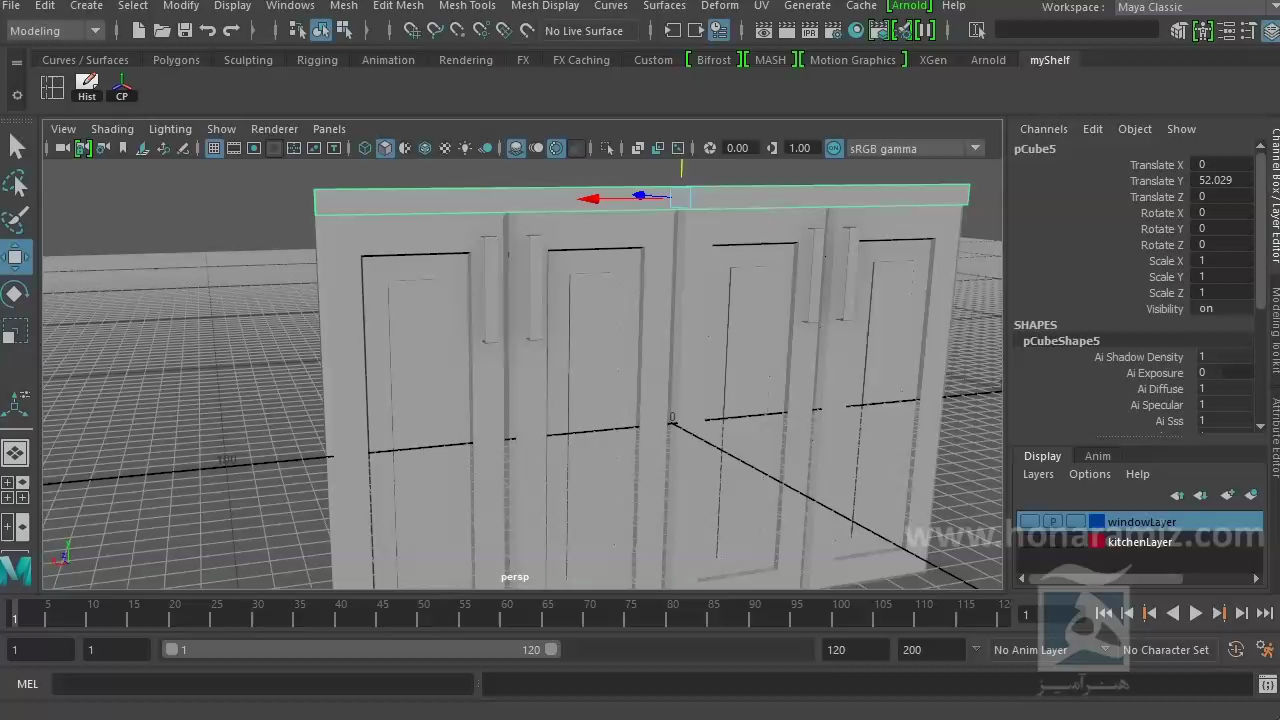Click the Redo arrow icon

(231, 31)
